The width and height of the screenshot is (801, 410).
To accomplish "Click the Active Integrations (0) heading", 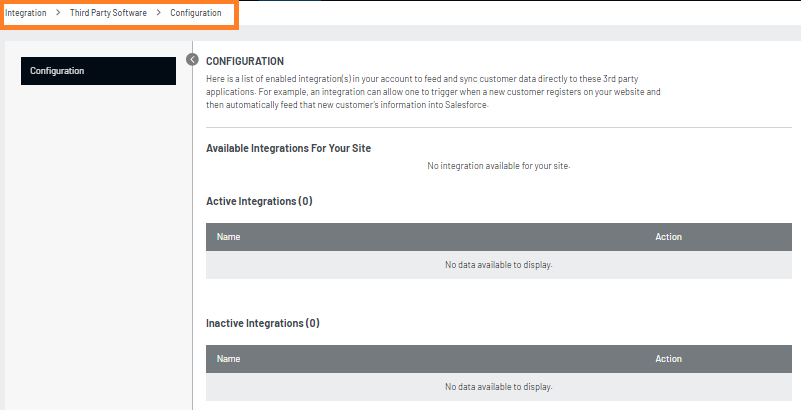I will coord(259,201).
